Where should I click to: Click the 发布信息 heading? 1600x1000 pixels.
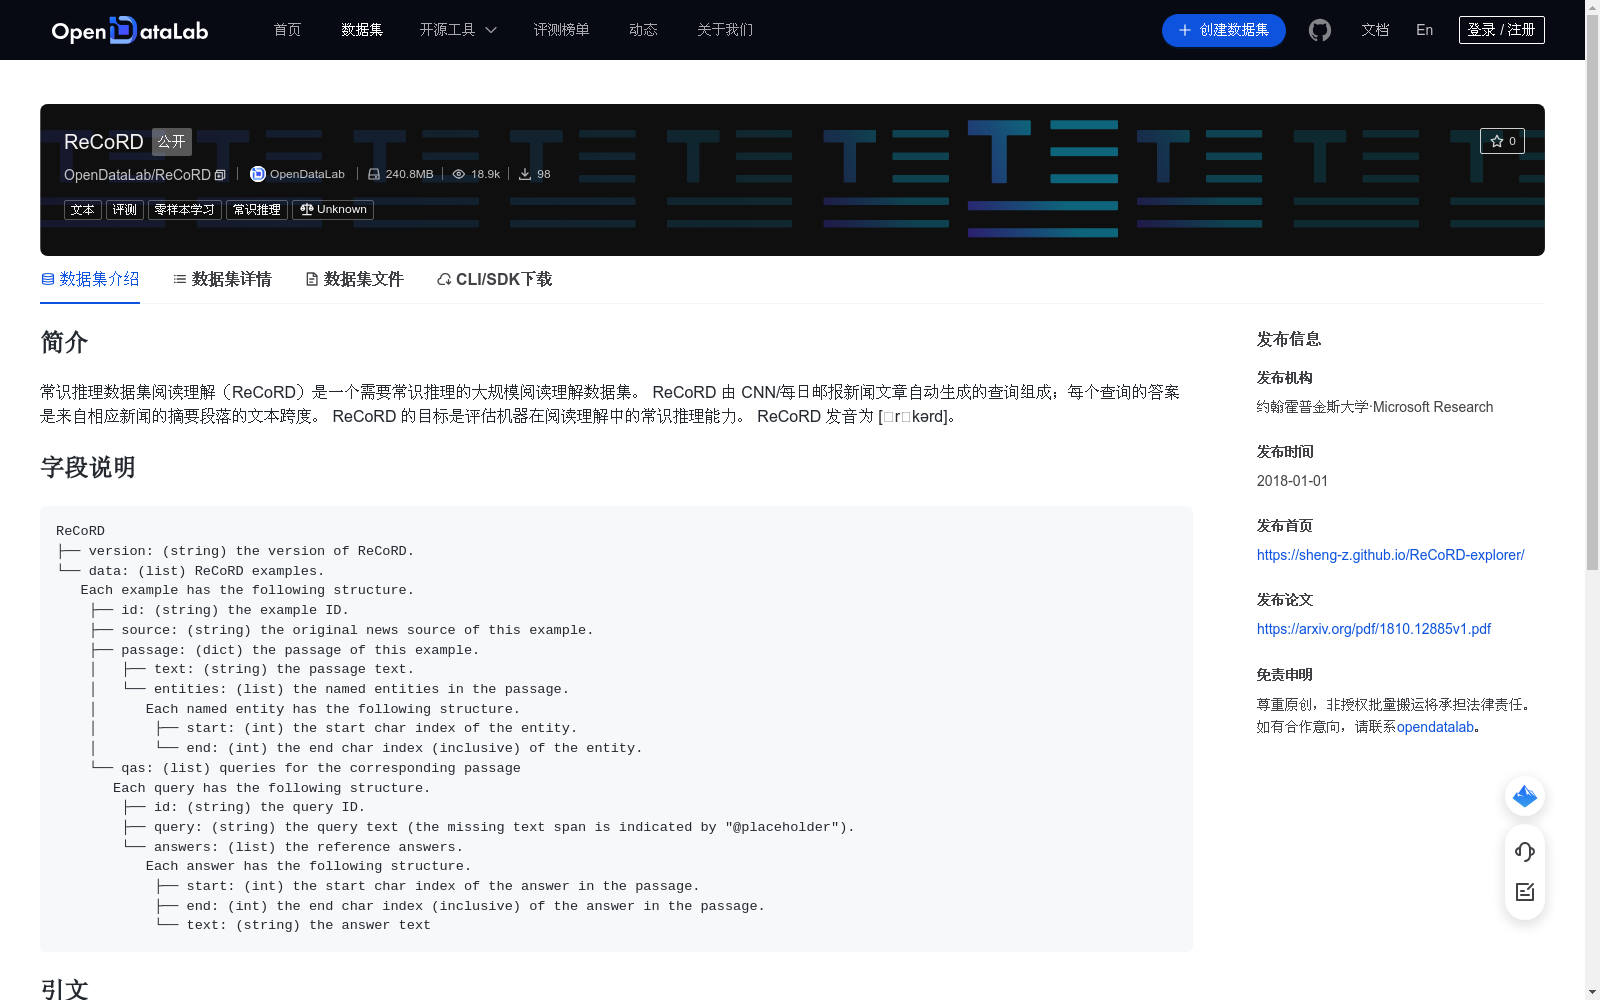tap(1288, 339)
